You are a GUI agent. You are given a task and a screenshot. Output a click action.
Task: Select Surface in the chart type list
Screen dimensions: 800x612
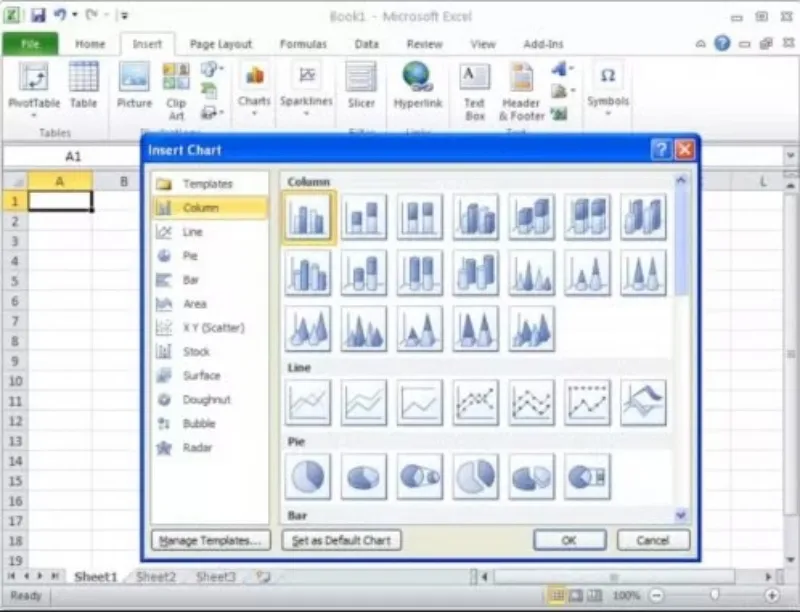(x=210, y=376)
